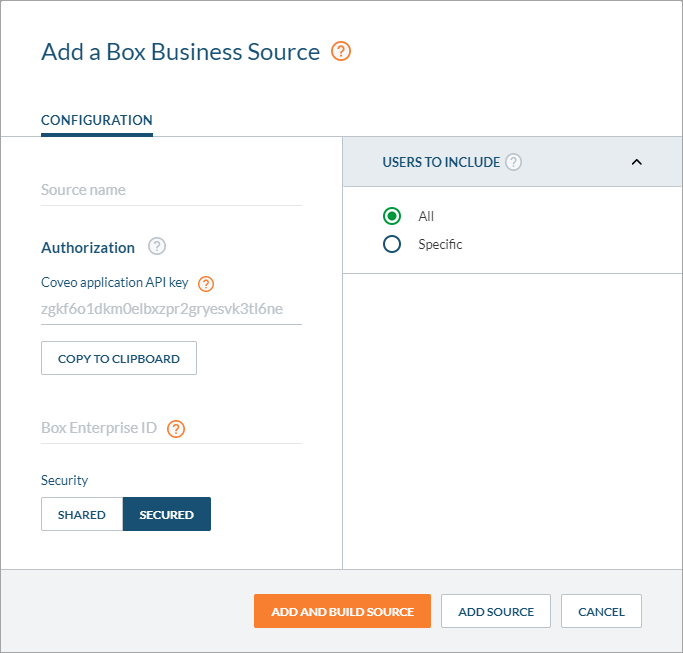Click the help icon next to Authorization
Screen dimensions: 683x653
[157, 247]
